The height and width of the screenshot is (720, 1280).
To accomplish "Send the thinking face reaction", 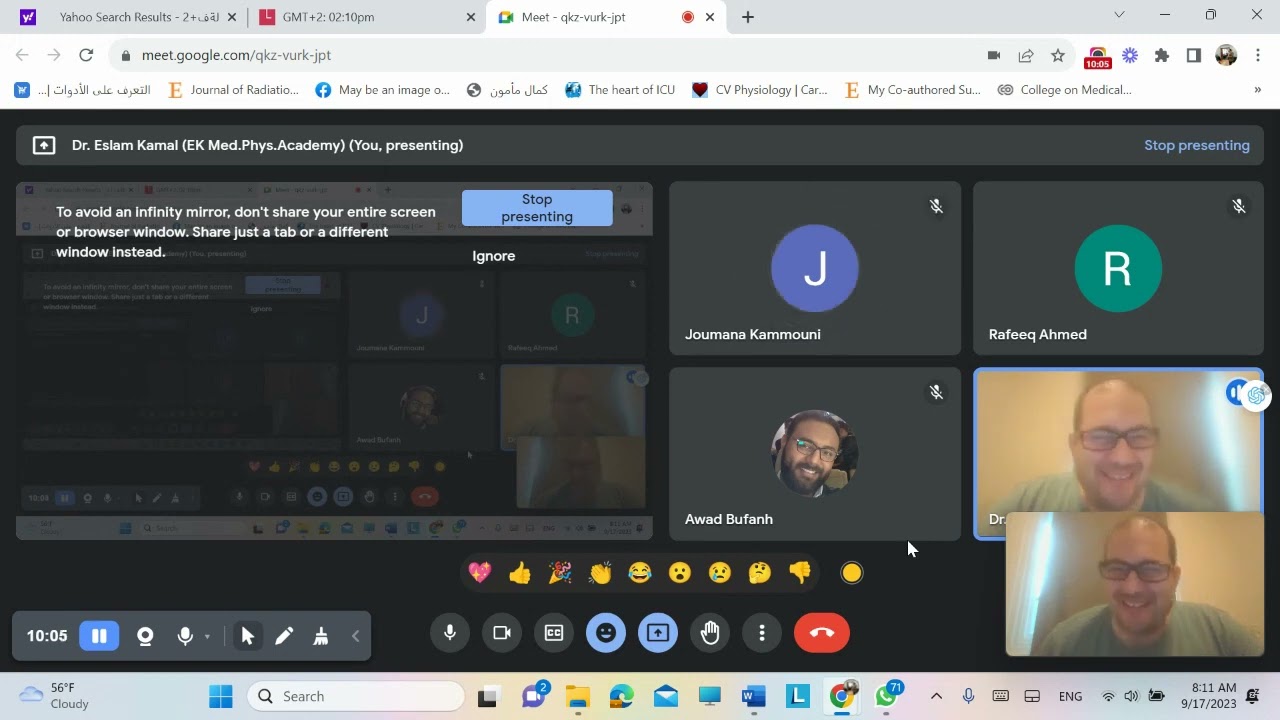I will pos(760,573).
